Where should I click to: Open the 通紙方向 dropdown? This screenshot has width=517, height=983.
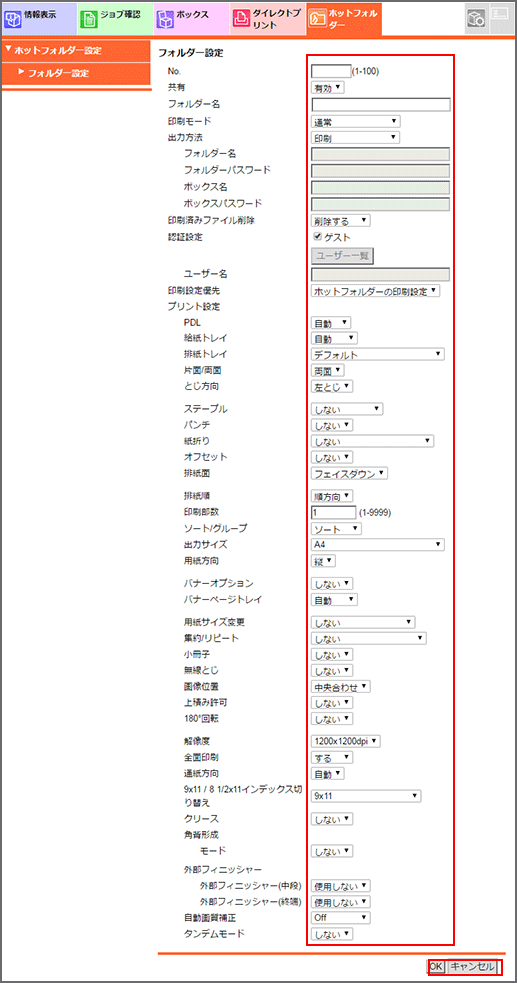328,774
